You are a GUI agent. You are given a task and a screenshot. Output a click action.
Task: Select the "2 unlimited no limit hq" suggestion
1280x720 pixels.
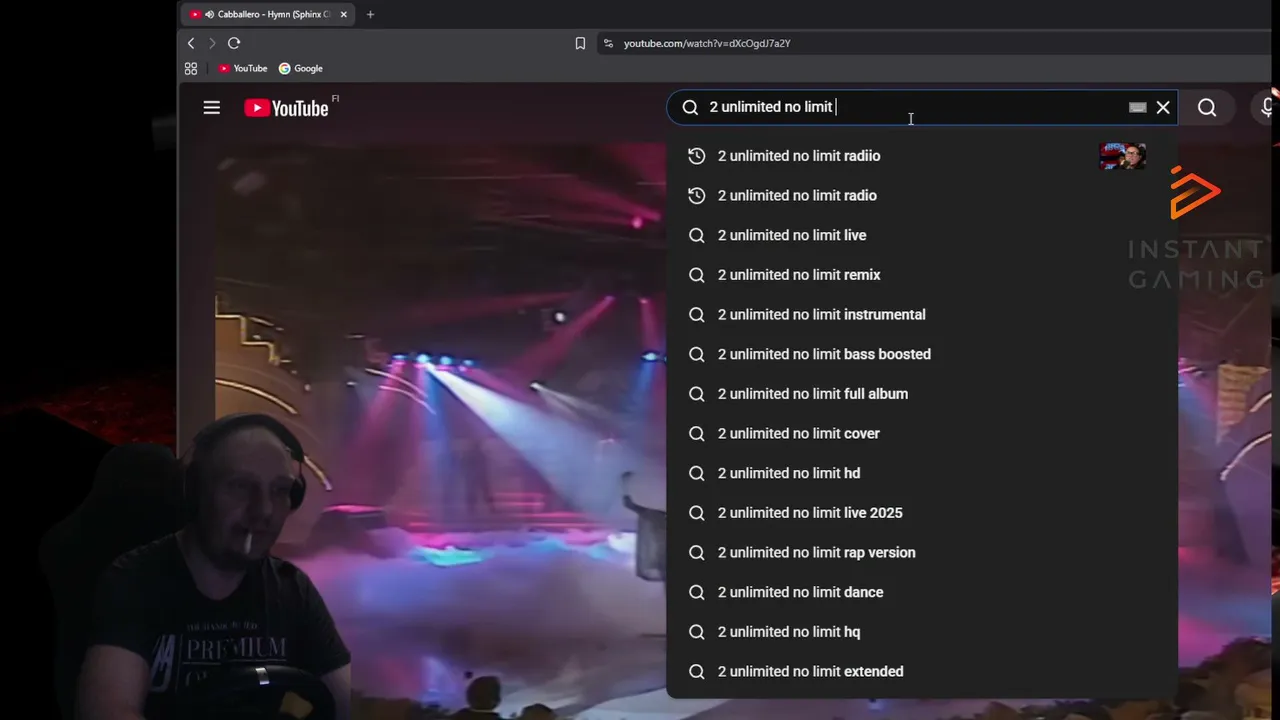(922, 632)
